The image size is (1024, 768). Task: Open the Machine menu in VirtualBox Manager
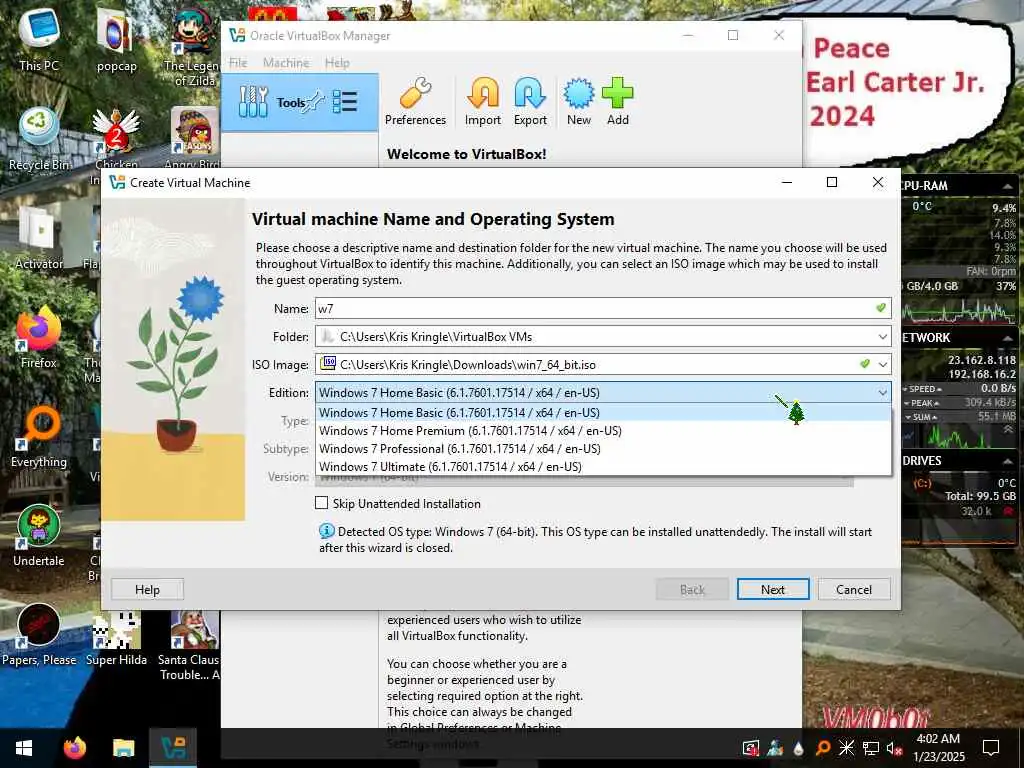[286, 63]
